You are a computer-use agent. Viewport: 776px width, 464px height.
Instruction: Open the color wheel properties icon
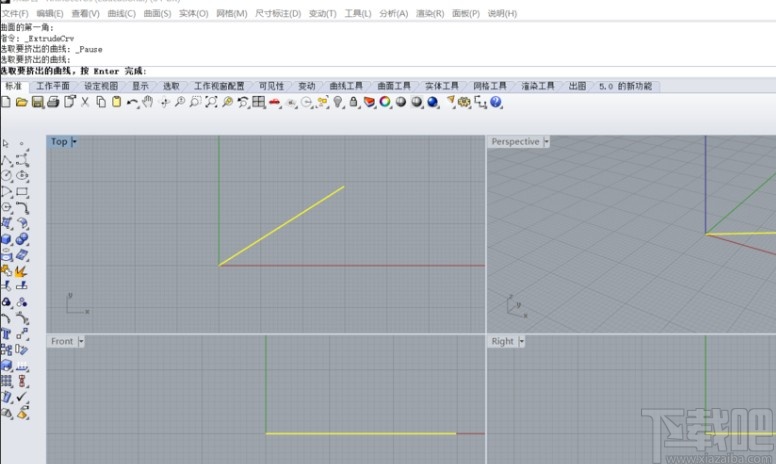pos(385,102)
